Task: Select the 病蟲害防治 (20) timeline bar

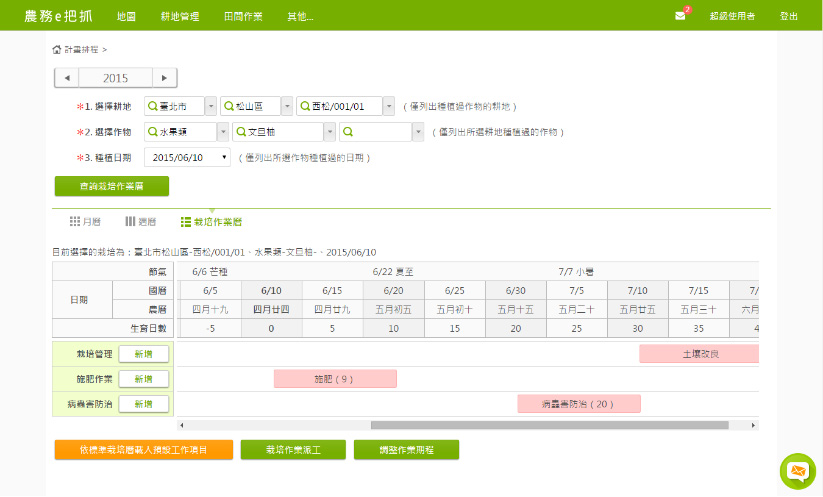Action: [578, 404]
